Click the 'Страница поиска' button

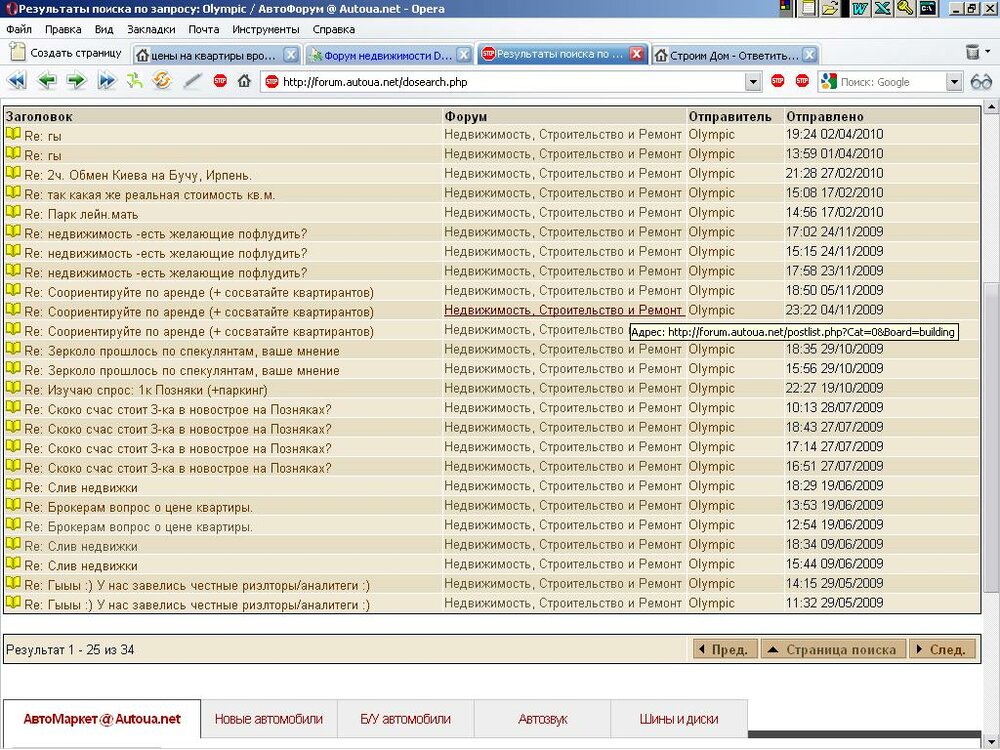[833, 649]
